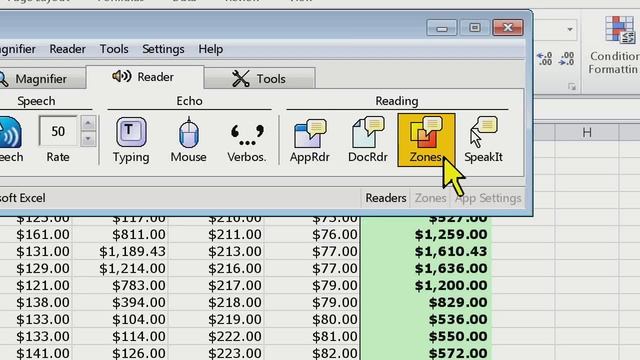Image resolution: width=640 pixels, height=360 pixels.
Task: Select the cell containing $783.00
Action: pos(121,285)
